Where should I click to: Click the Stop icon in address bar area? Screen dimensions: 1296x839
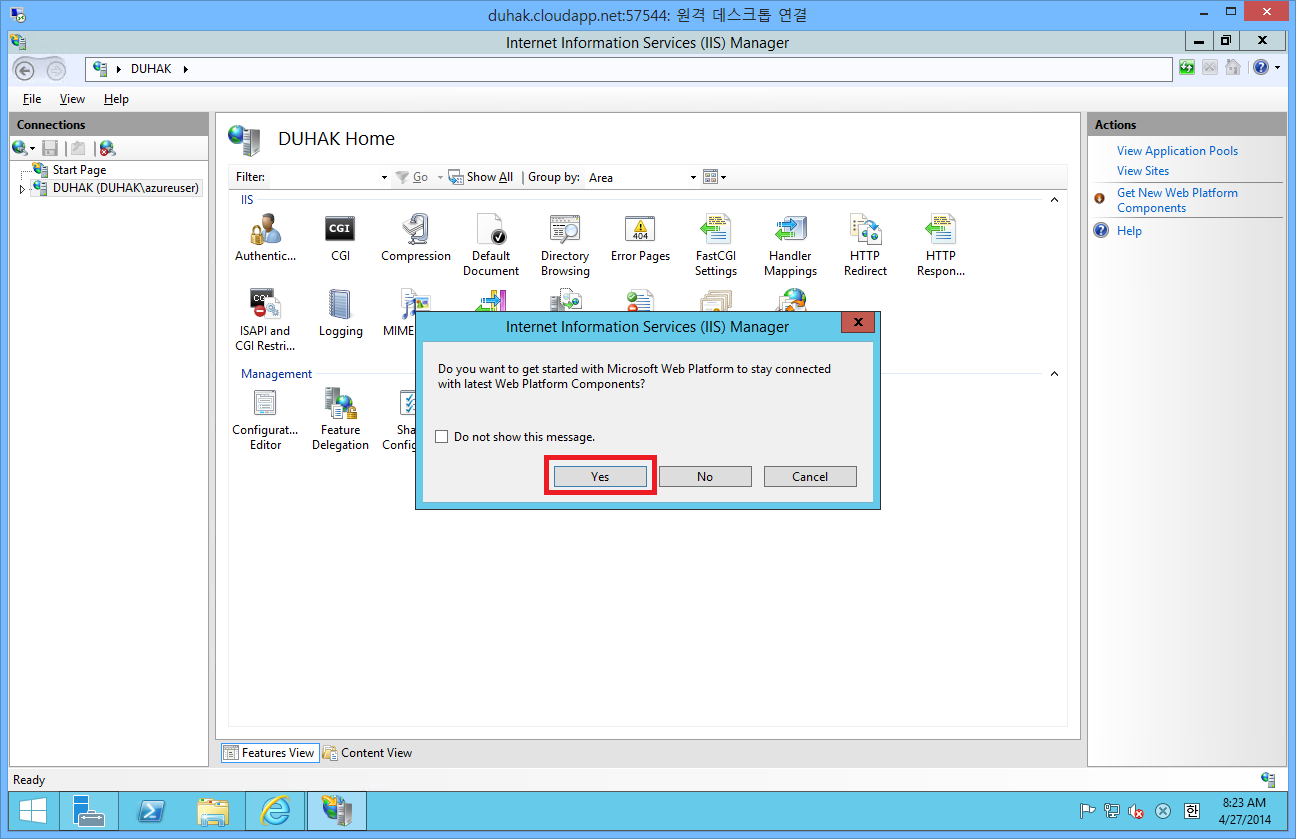pos(1210,68)
